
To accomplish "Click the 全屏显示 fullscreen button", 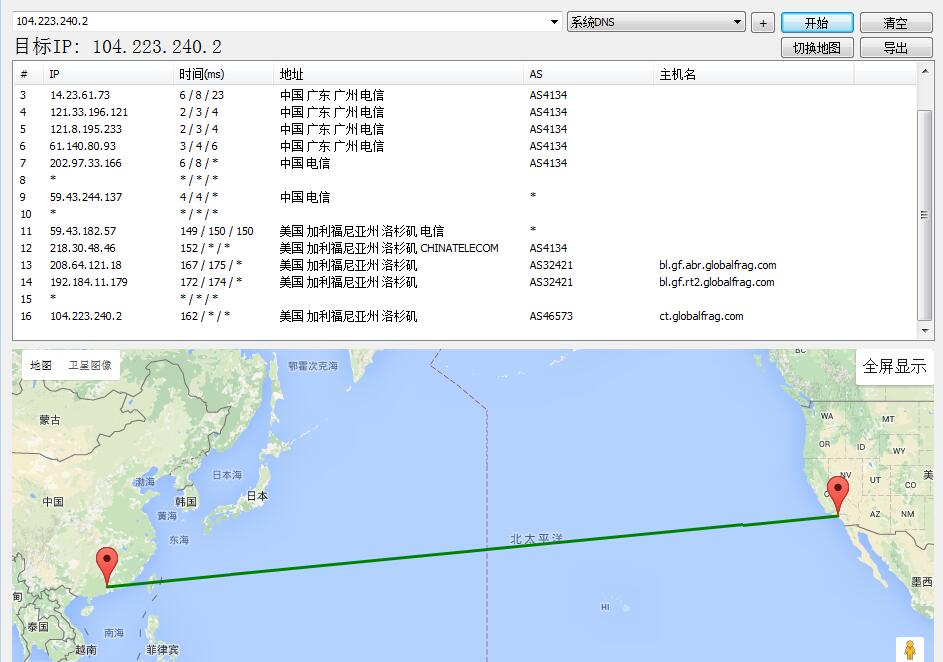I will point(894,366).
